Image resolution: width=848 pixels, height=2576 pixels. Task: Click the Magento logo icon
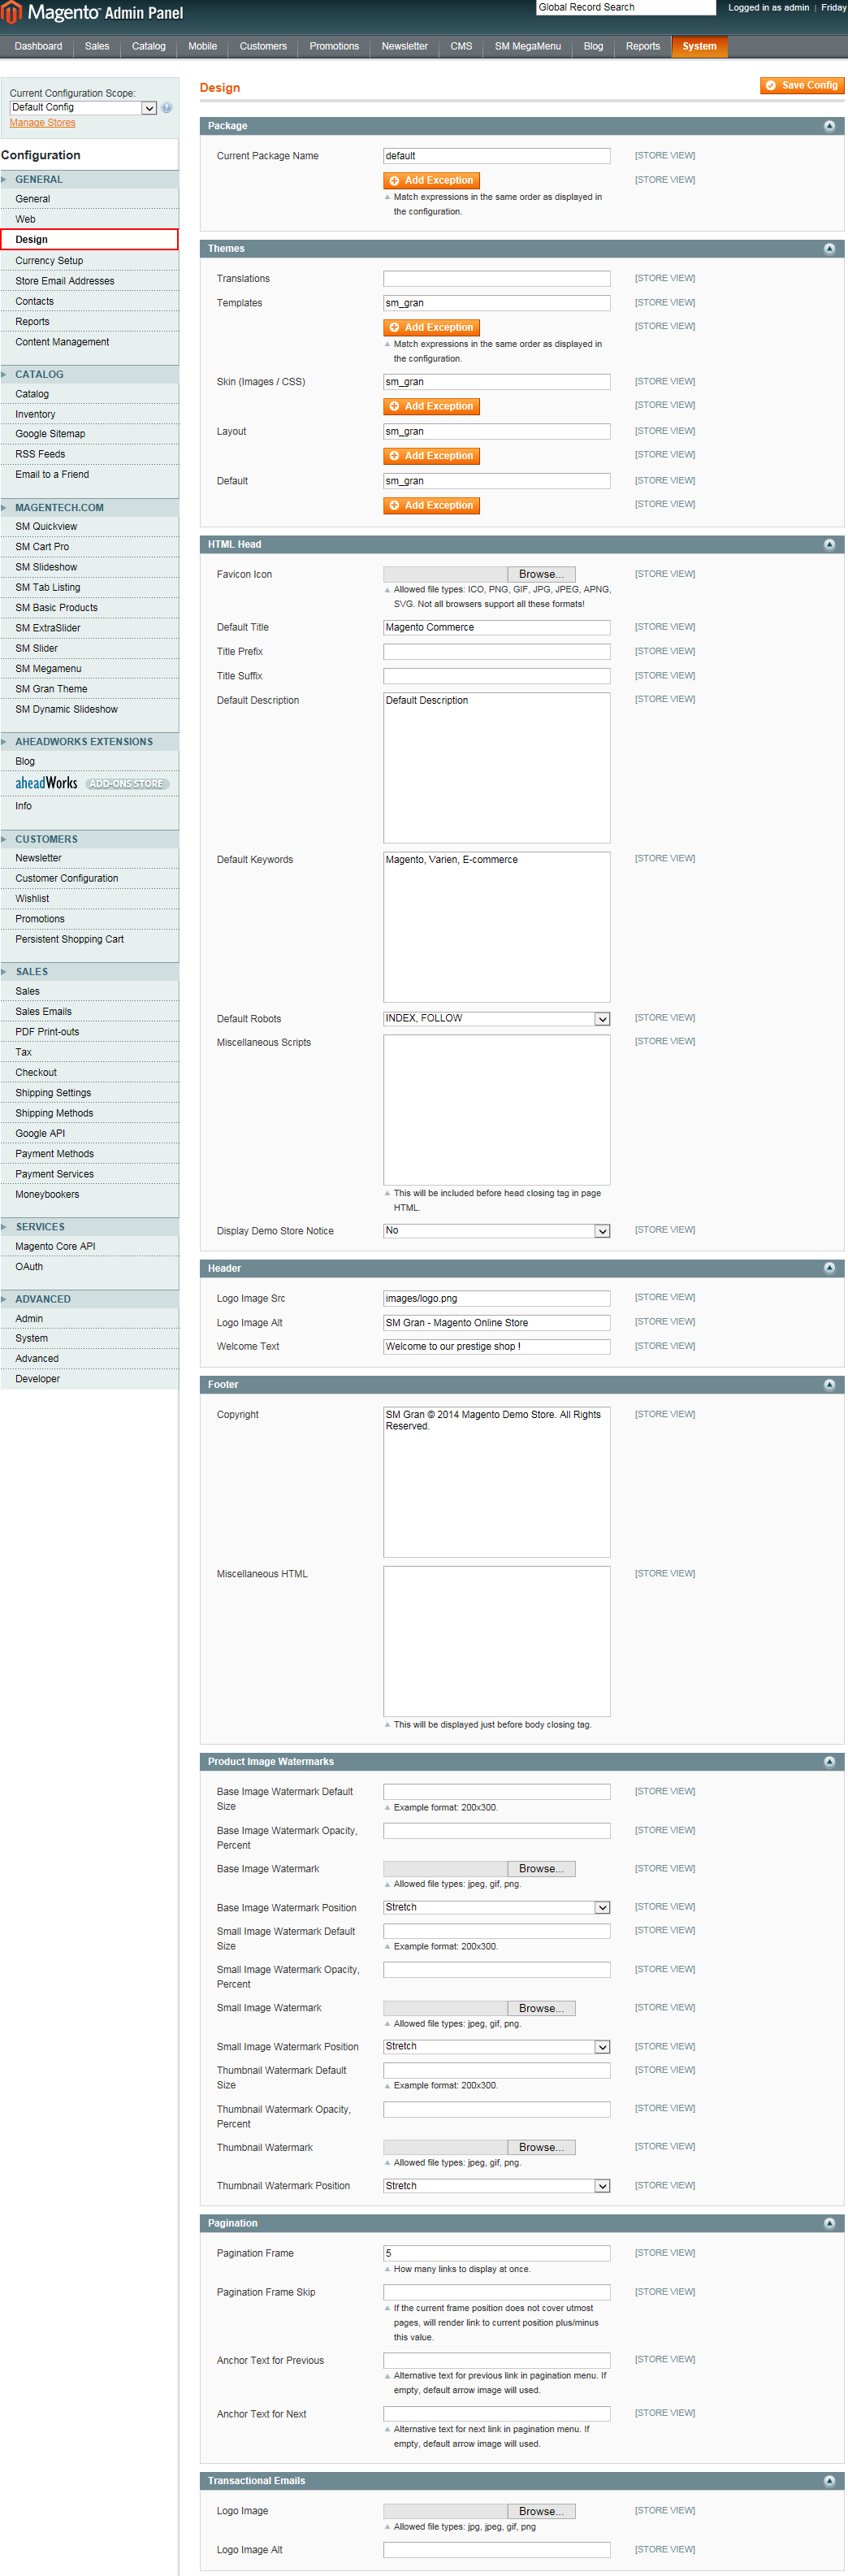[x=12, y=12]
